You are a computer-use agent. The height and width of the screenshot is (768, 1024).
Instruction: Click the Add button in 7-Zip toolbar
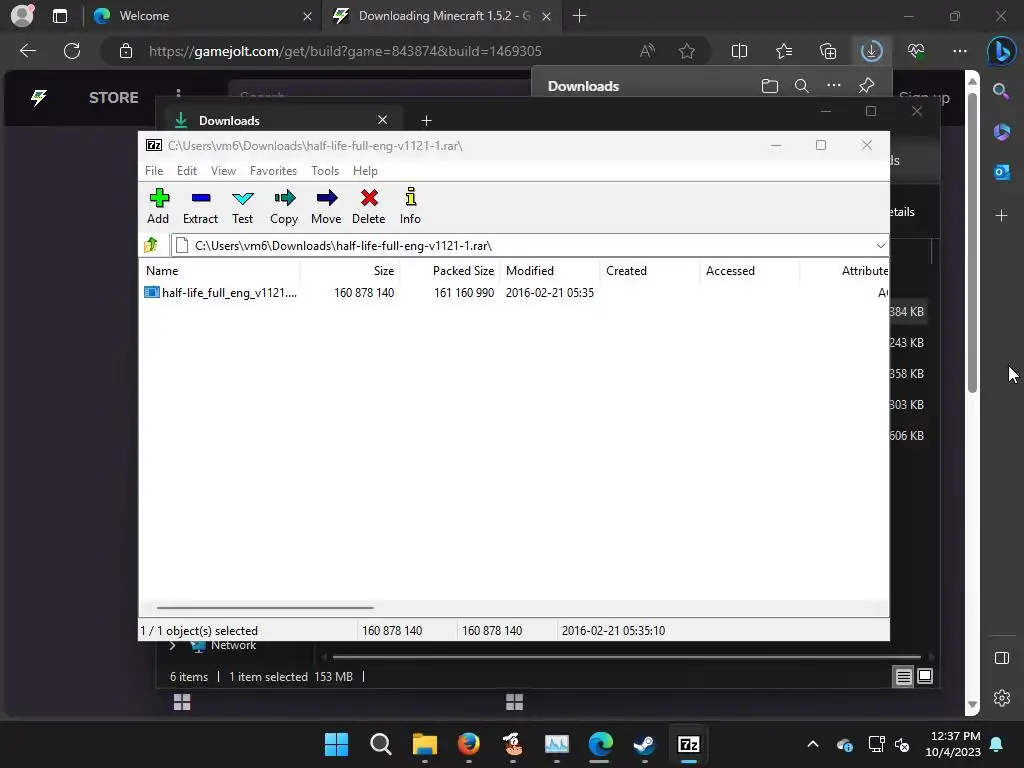pos(158,206)
